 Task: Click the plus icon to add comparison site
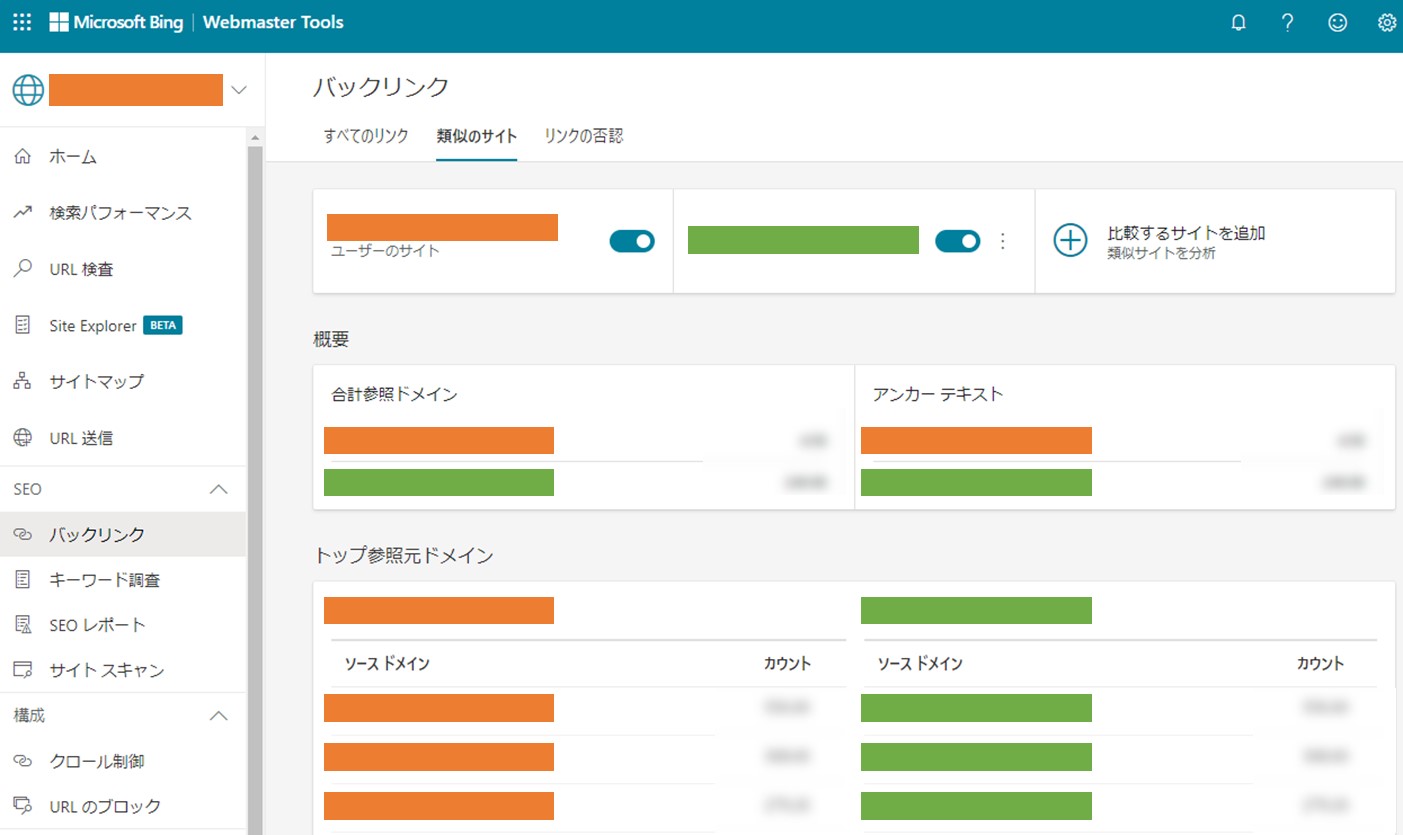click(1071, 241)
